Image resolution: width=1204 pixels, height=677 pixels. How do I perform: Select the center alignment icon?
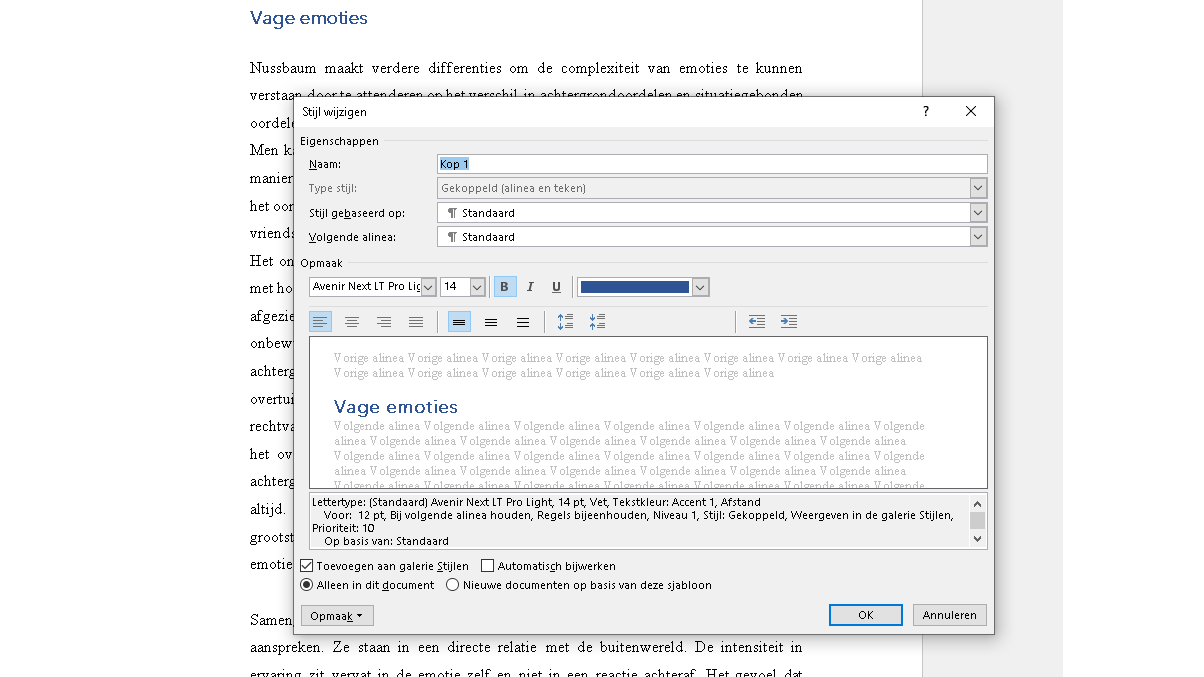coord(352,322)
